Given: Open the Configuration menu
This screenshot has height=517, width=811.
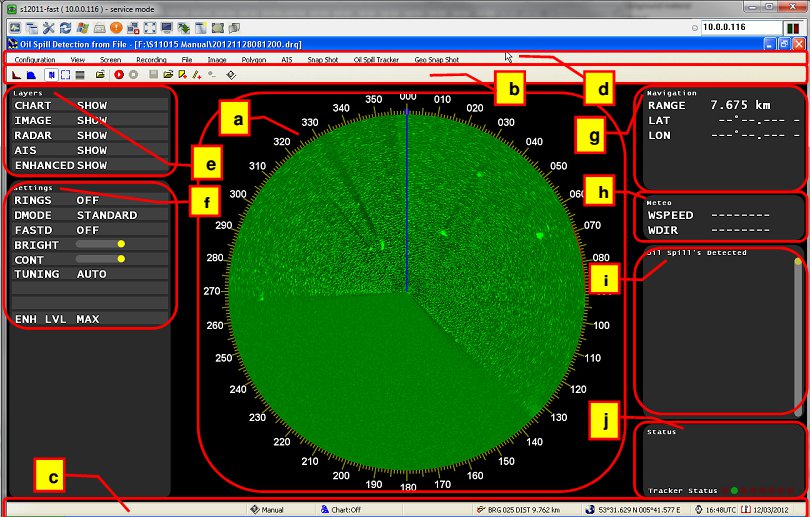Looking at the screenshot, I should [x=35, y=60].
